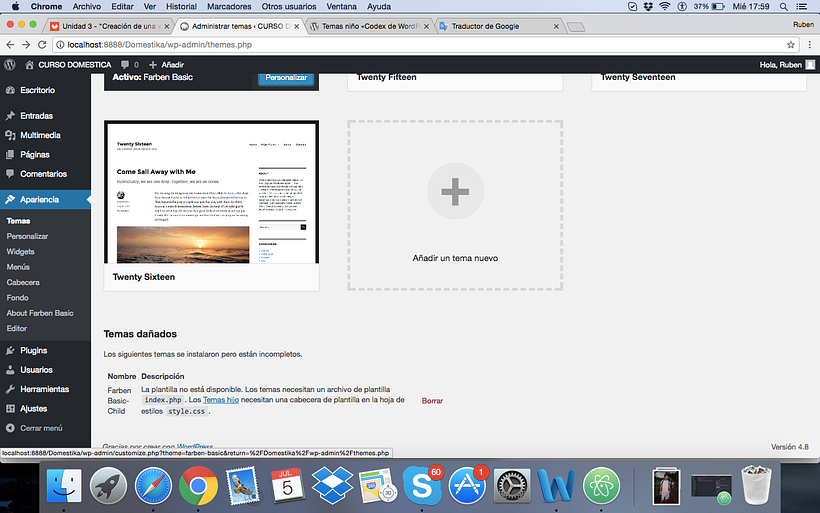Open the Trash in the dock
The width and height of the screenshot is (820, 513).
[x=756, y=486]
